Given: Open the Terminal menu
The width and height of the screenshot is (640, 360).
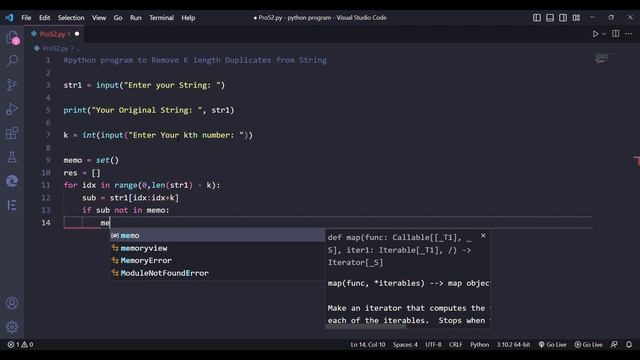Looking at the screenshot, I should [161, 18].
